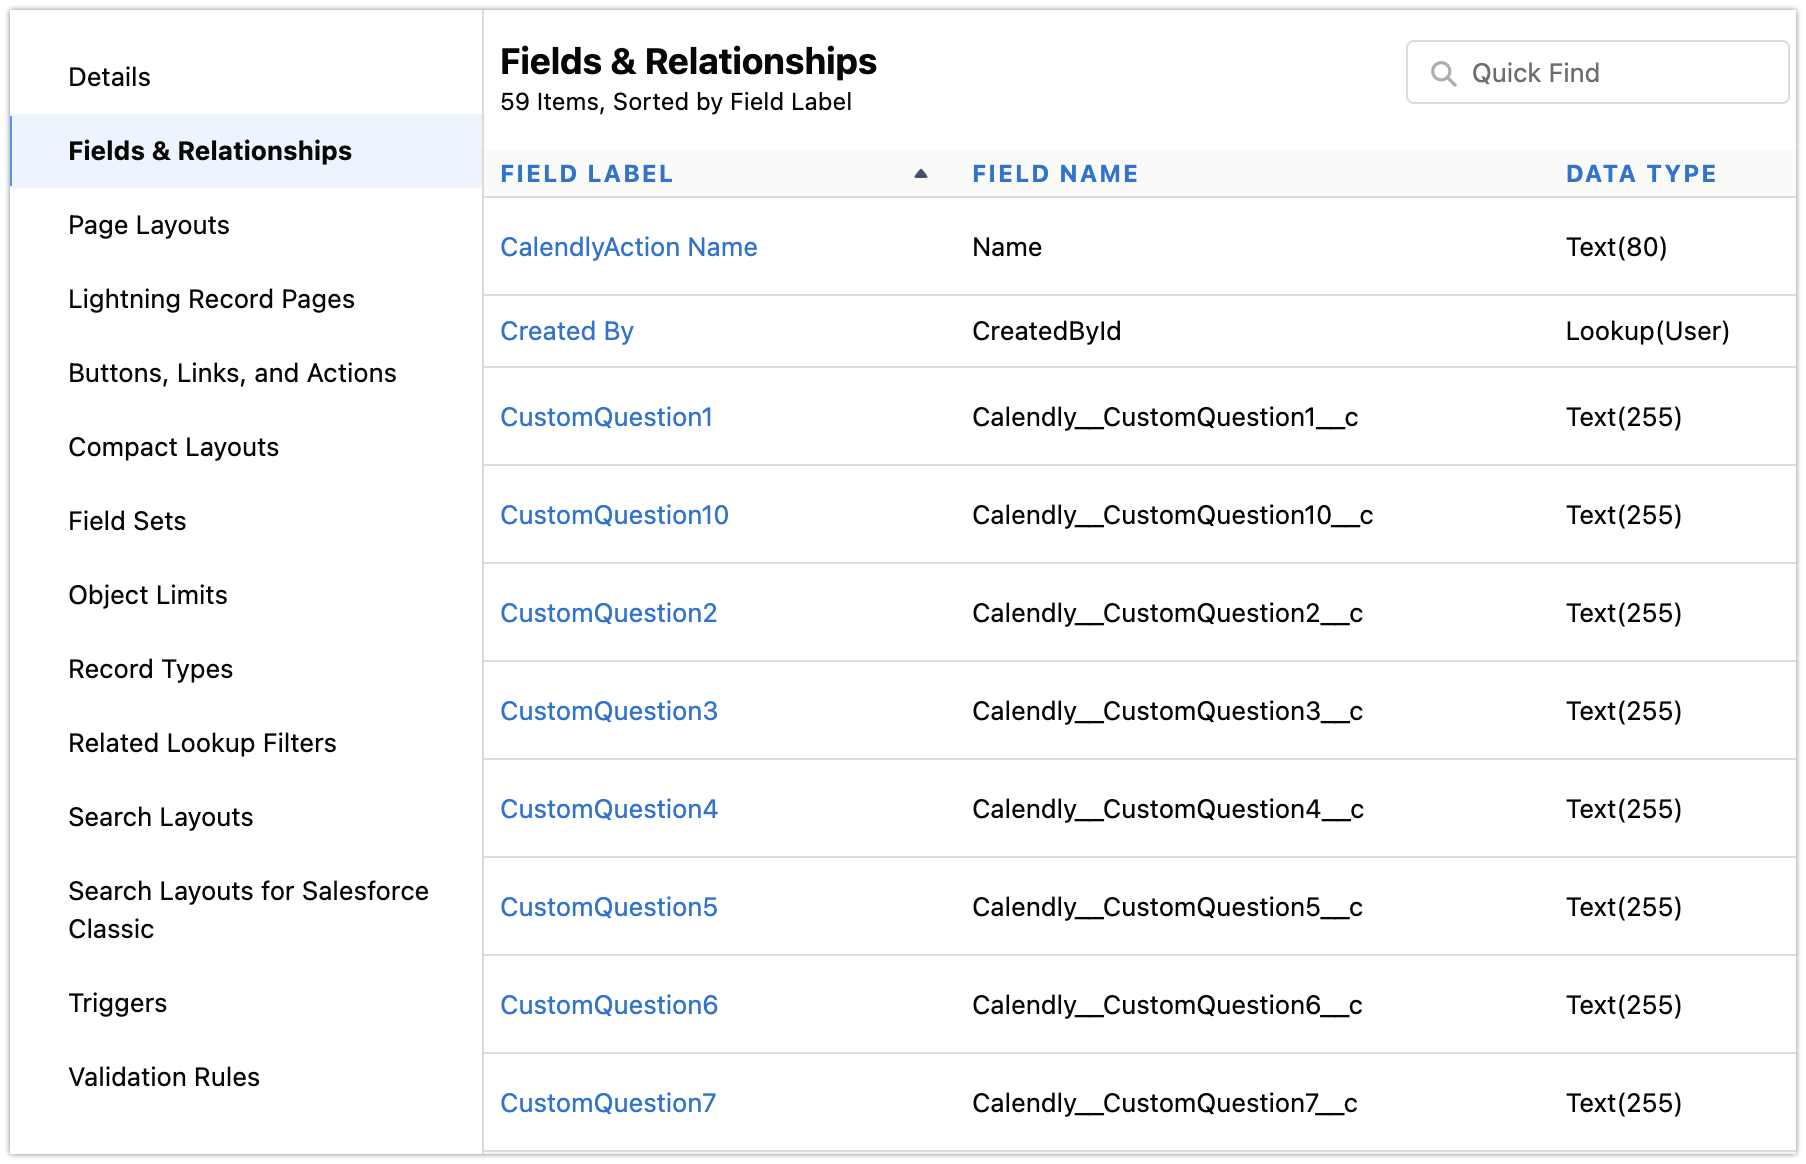The image size is (1806, 1164).
Task: Open the Compact Layouts section
Action: pyautogui.click(x=173, y=447)
